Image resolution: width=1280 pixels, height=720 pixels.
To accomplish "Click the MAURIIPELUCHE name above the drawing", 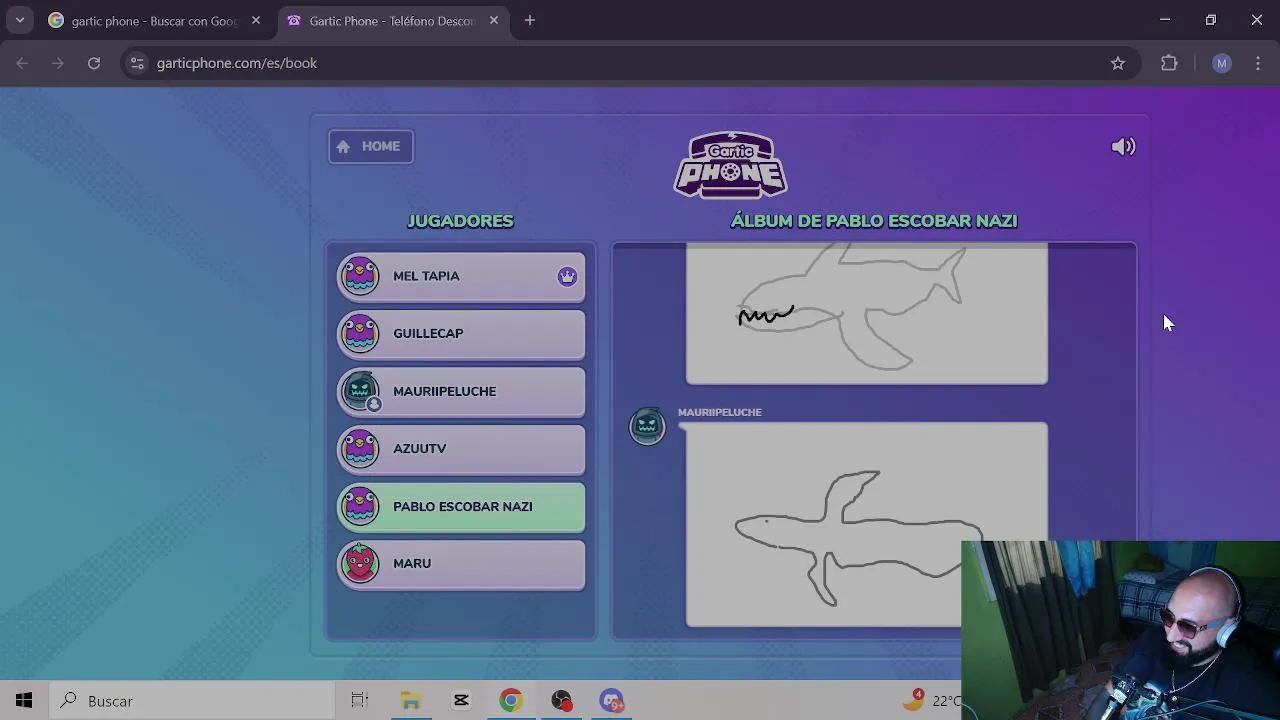I will tap(720, 412).
